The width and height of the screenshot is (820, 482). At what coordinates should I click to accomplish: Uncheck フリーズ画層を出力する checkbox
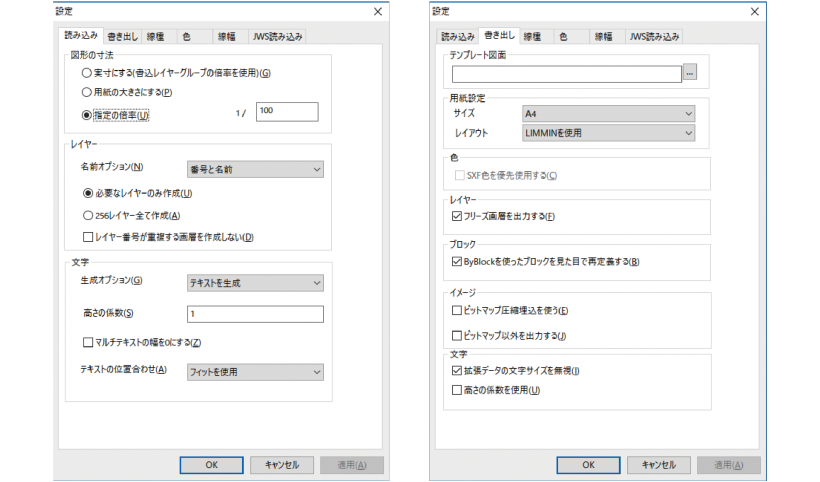click(x=457, y=216)
